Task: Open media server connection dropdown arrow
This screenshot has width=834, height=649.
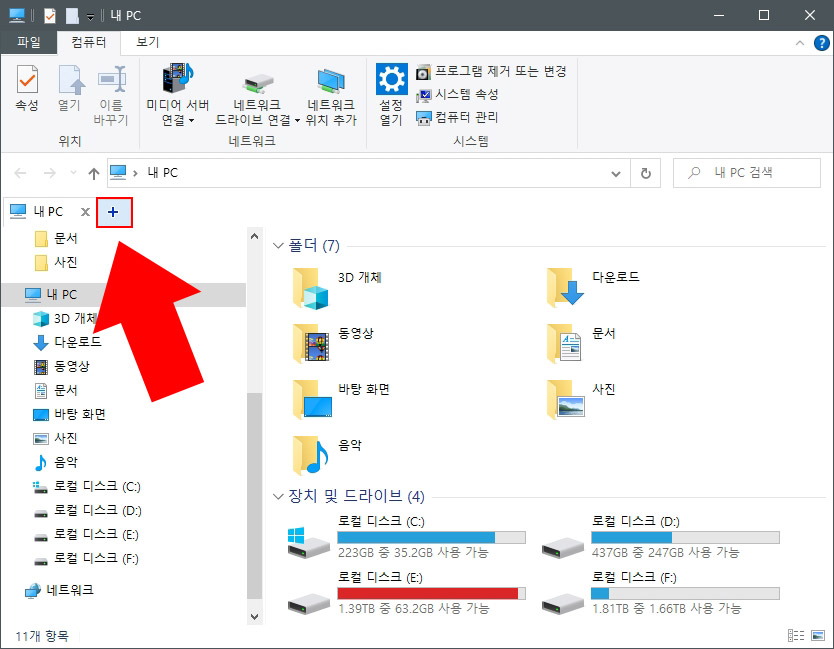Action: (191, 121)
